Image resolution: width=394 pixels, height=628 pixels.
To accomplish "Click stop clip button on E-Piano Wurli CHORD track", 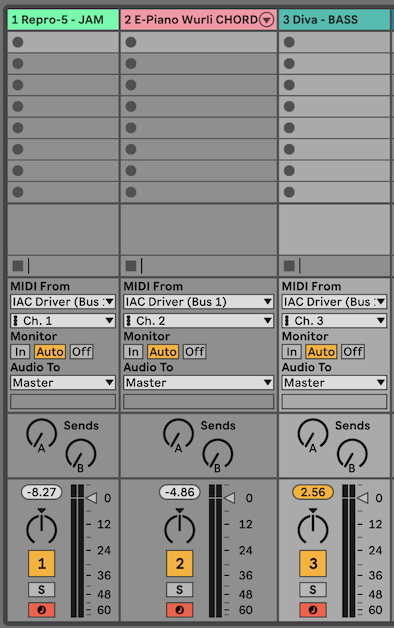I will pos(131,266).
